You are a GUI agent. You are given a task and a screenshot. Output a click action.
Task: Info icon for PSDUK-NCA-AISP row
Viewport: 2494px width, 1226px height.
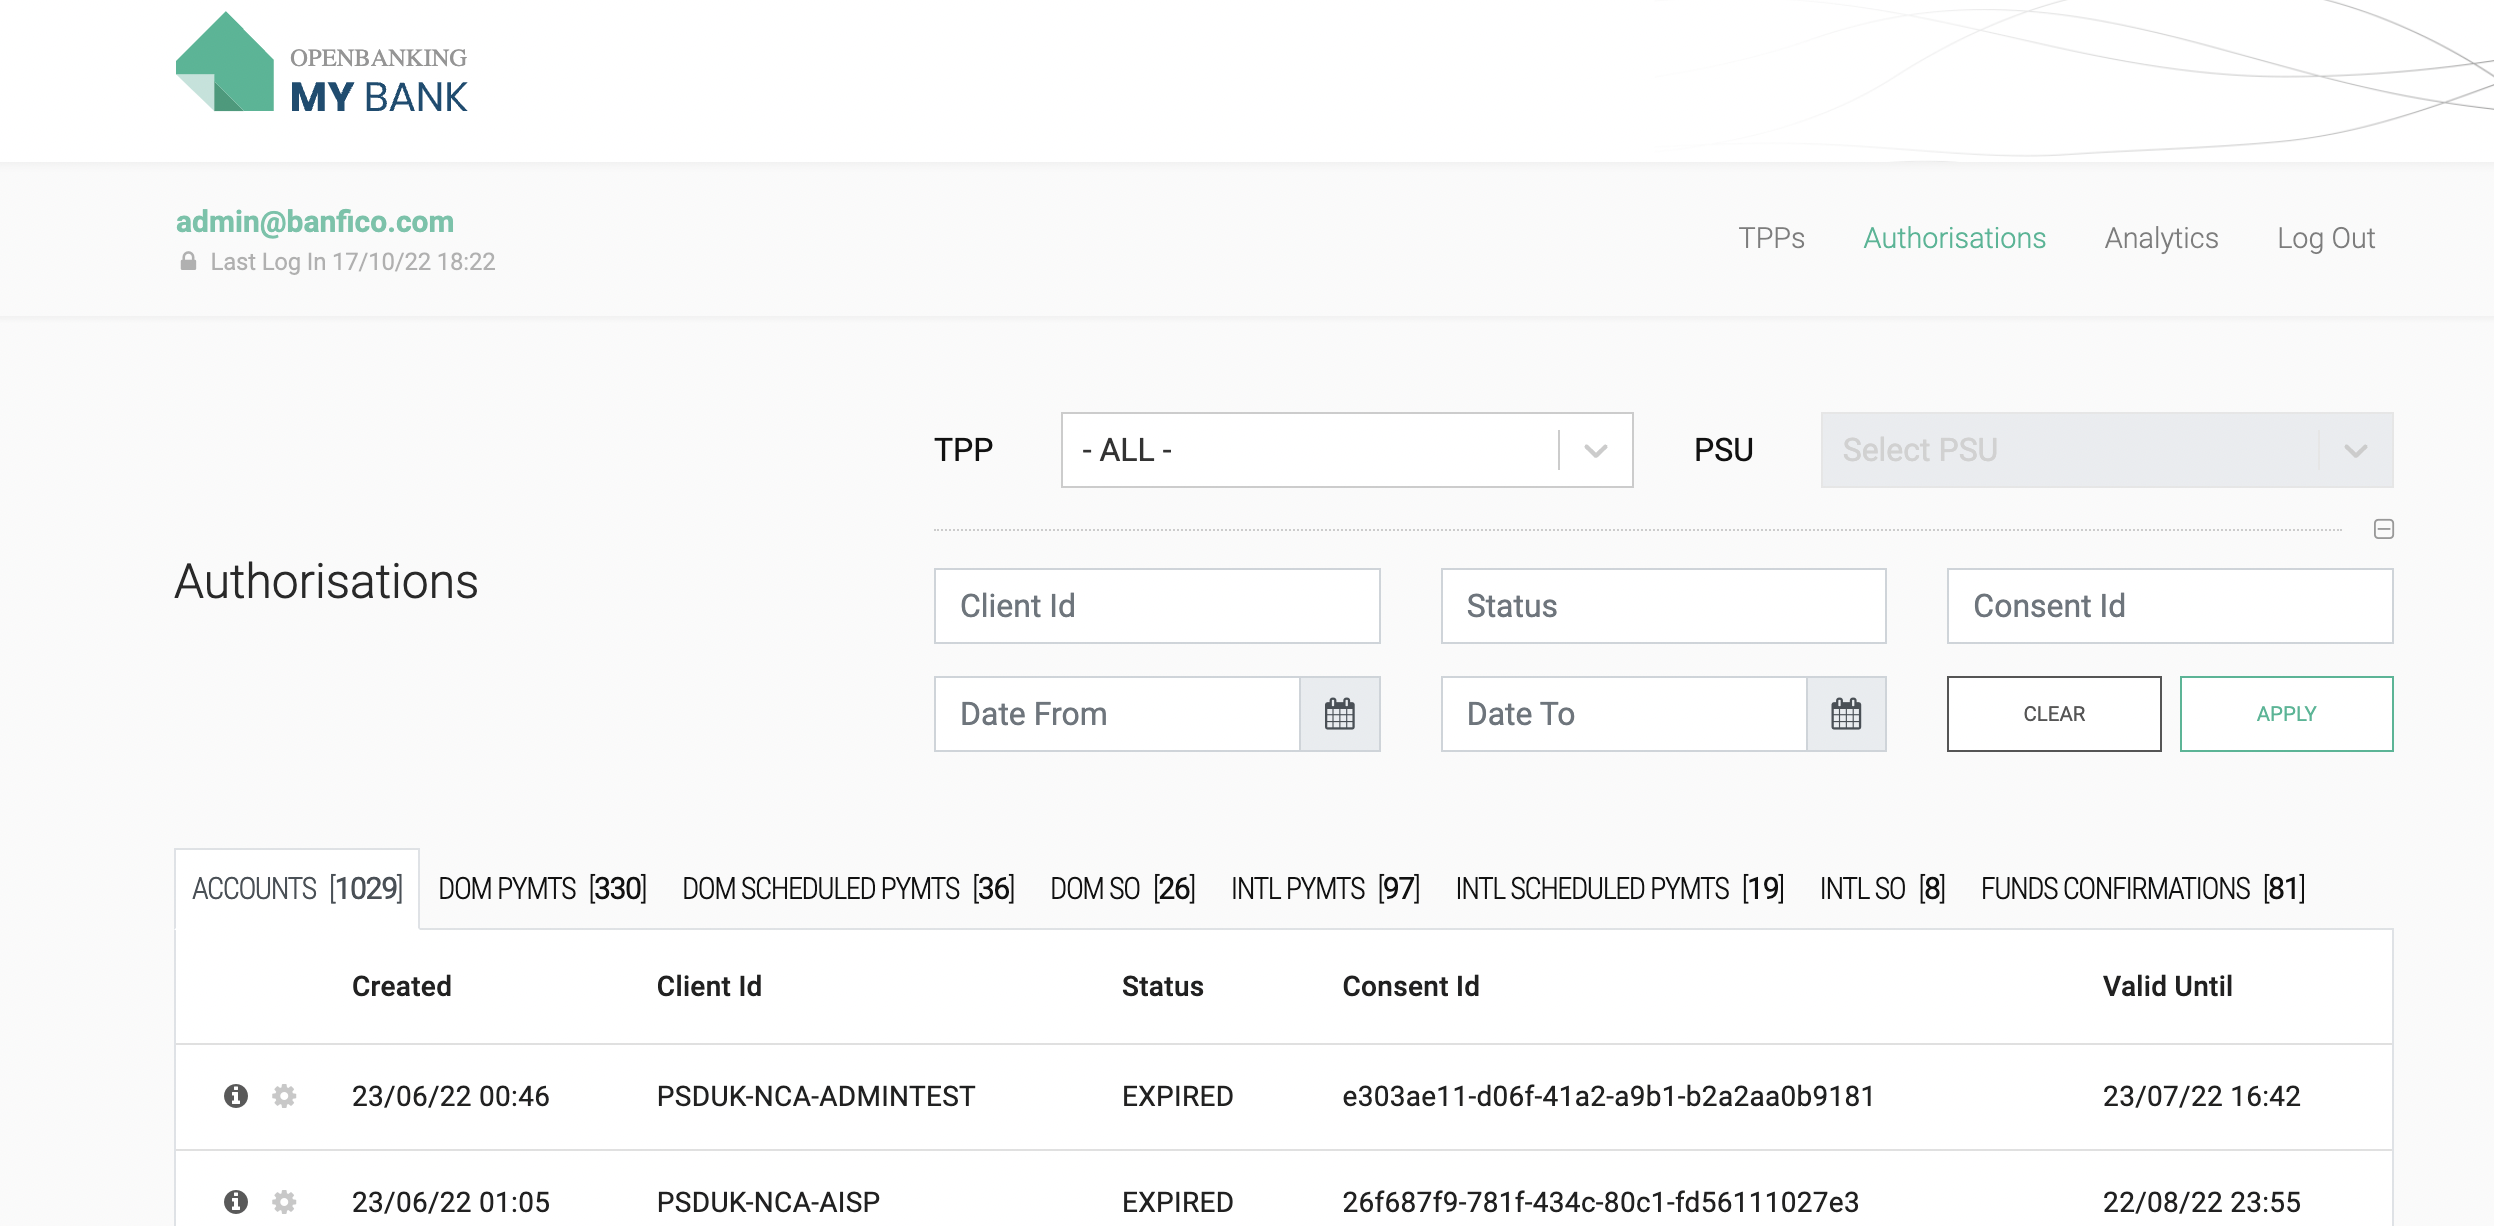click(x=236, y=1201)
